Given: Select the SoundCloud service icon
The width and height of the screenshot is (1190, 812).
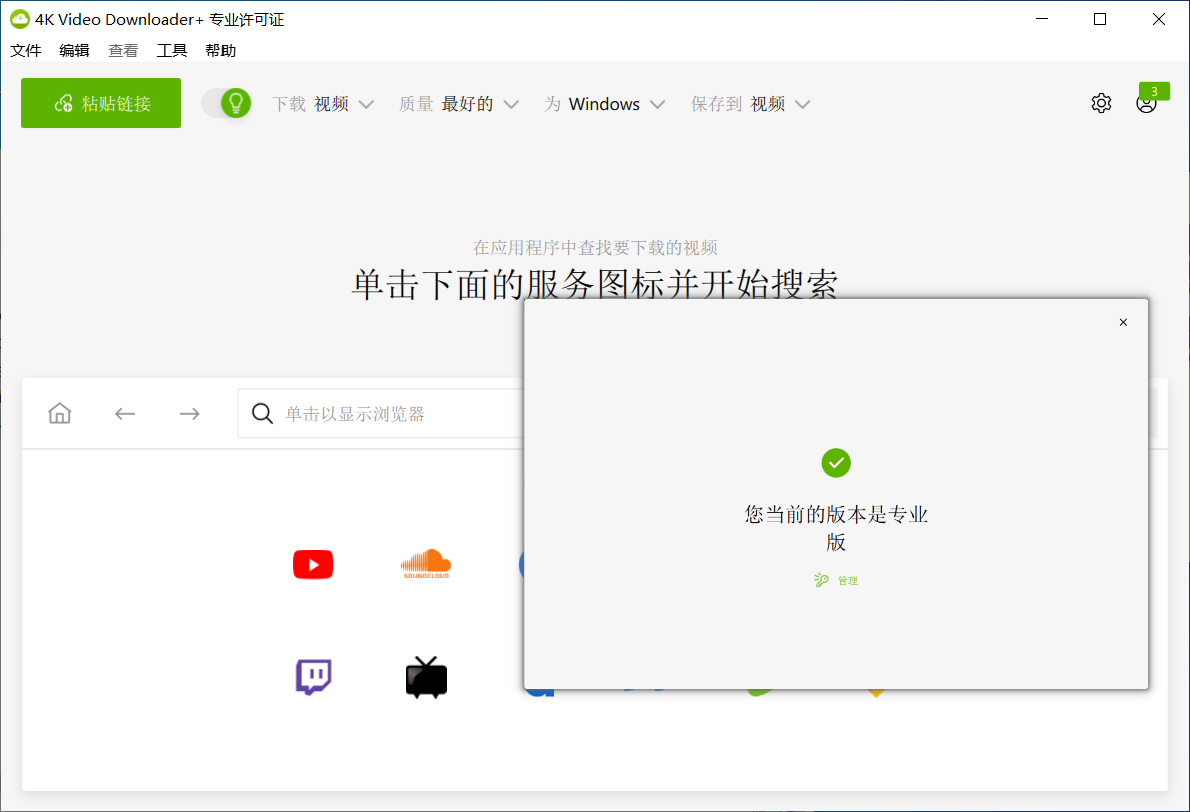Looking at the screenshot, I should click(x=426, y=564).
